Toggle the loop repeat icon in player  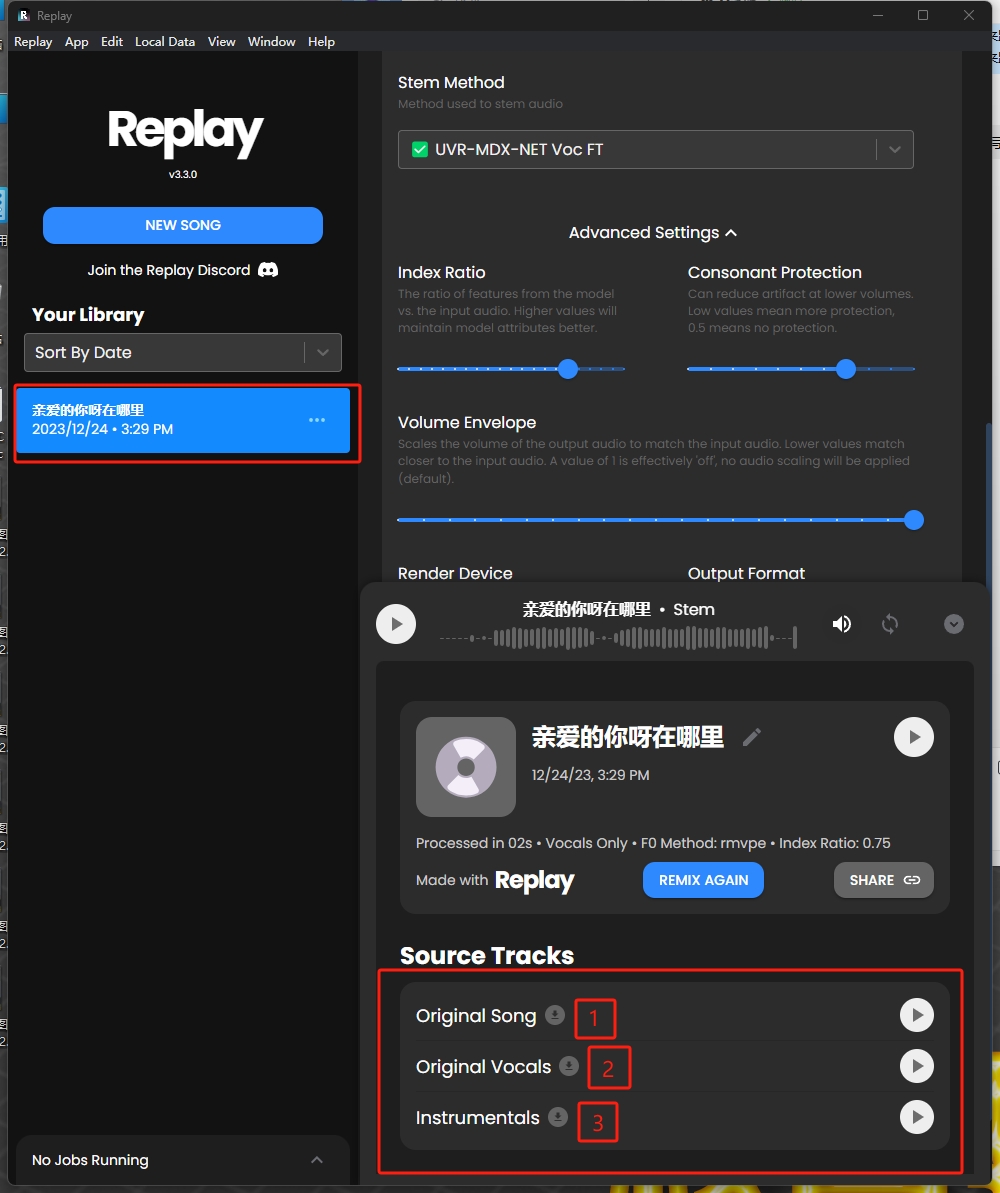[x=890, y=624]
